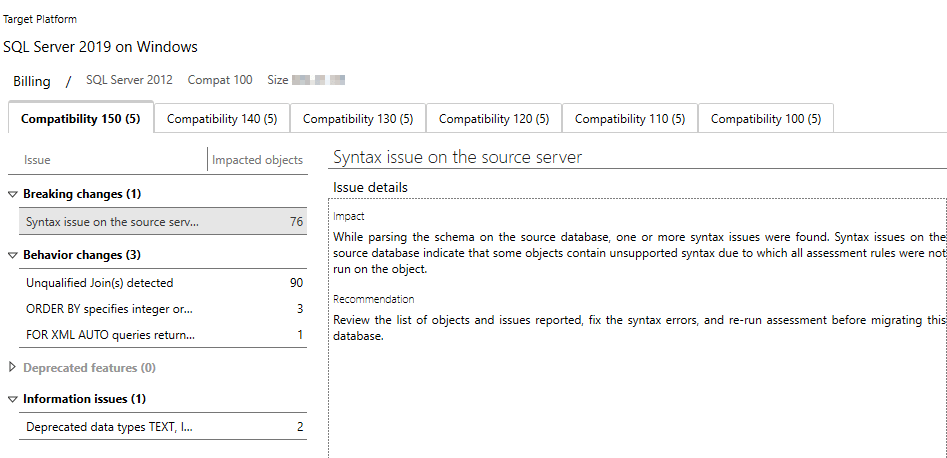Open the Compatibility 110 (5) tab
Screen dimensions: 947x458
[629, 119]
